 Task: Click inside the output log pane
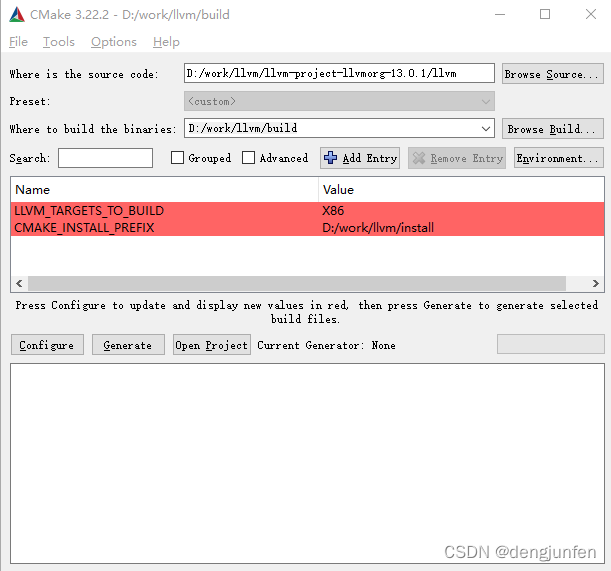(307, 463)
